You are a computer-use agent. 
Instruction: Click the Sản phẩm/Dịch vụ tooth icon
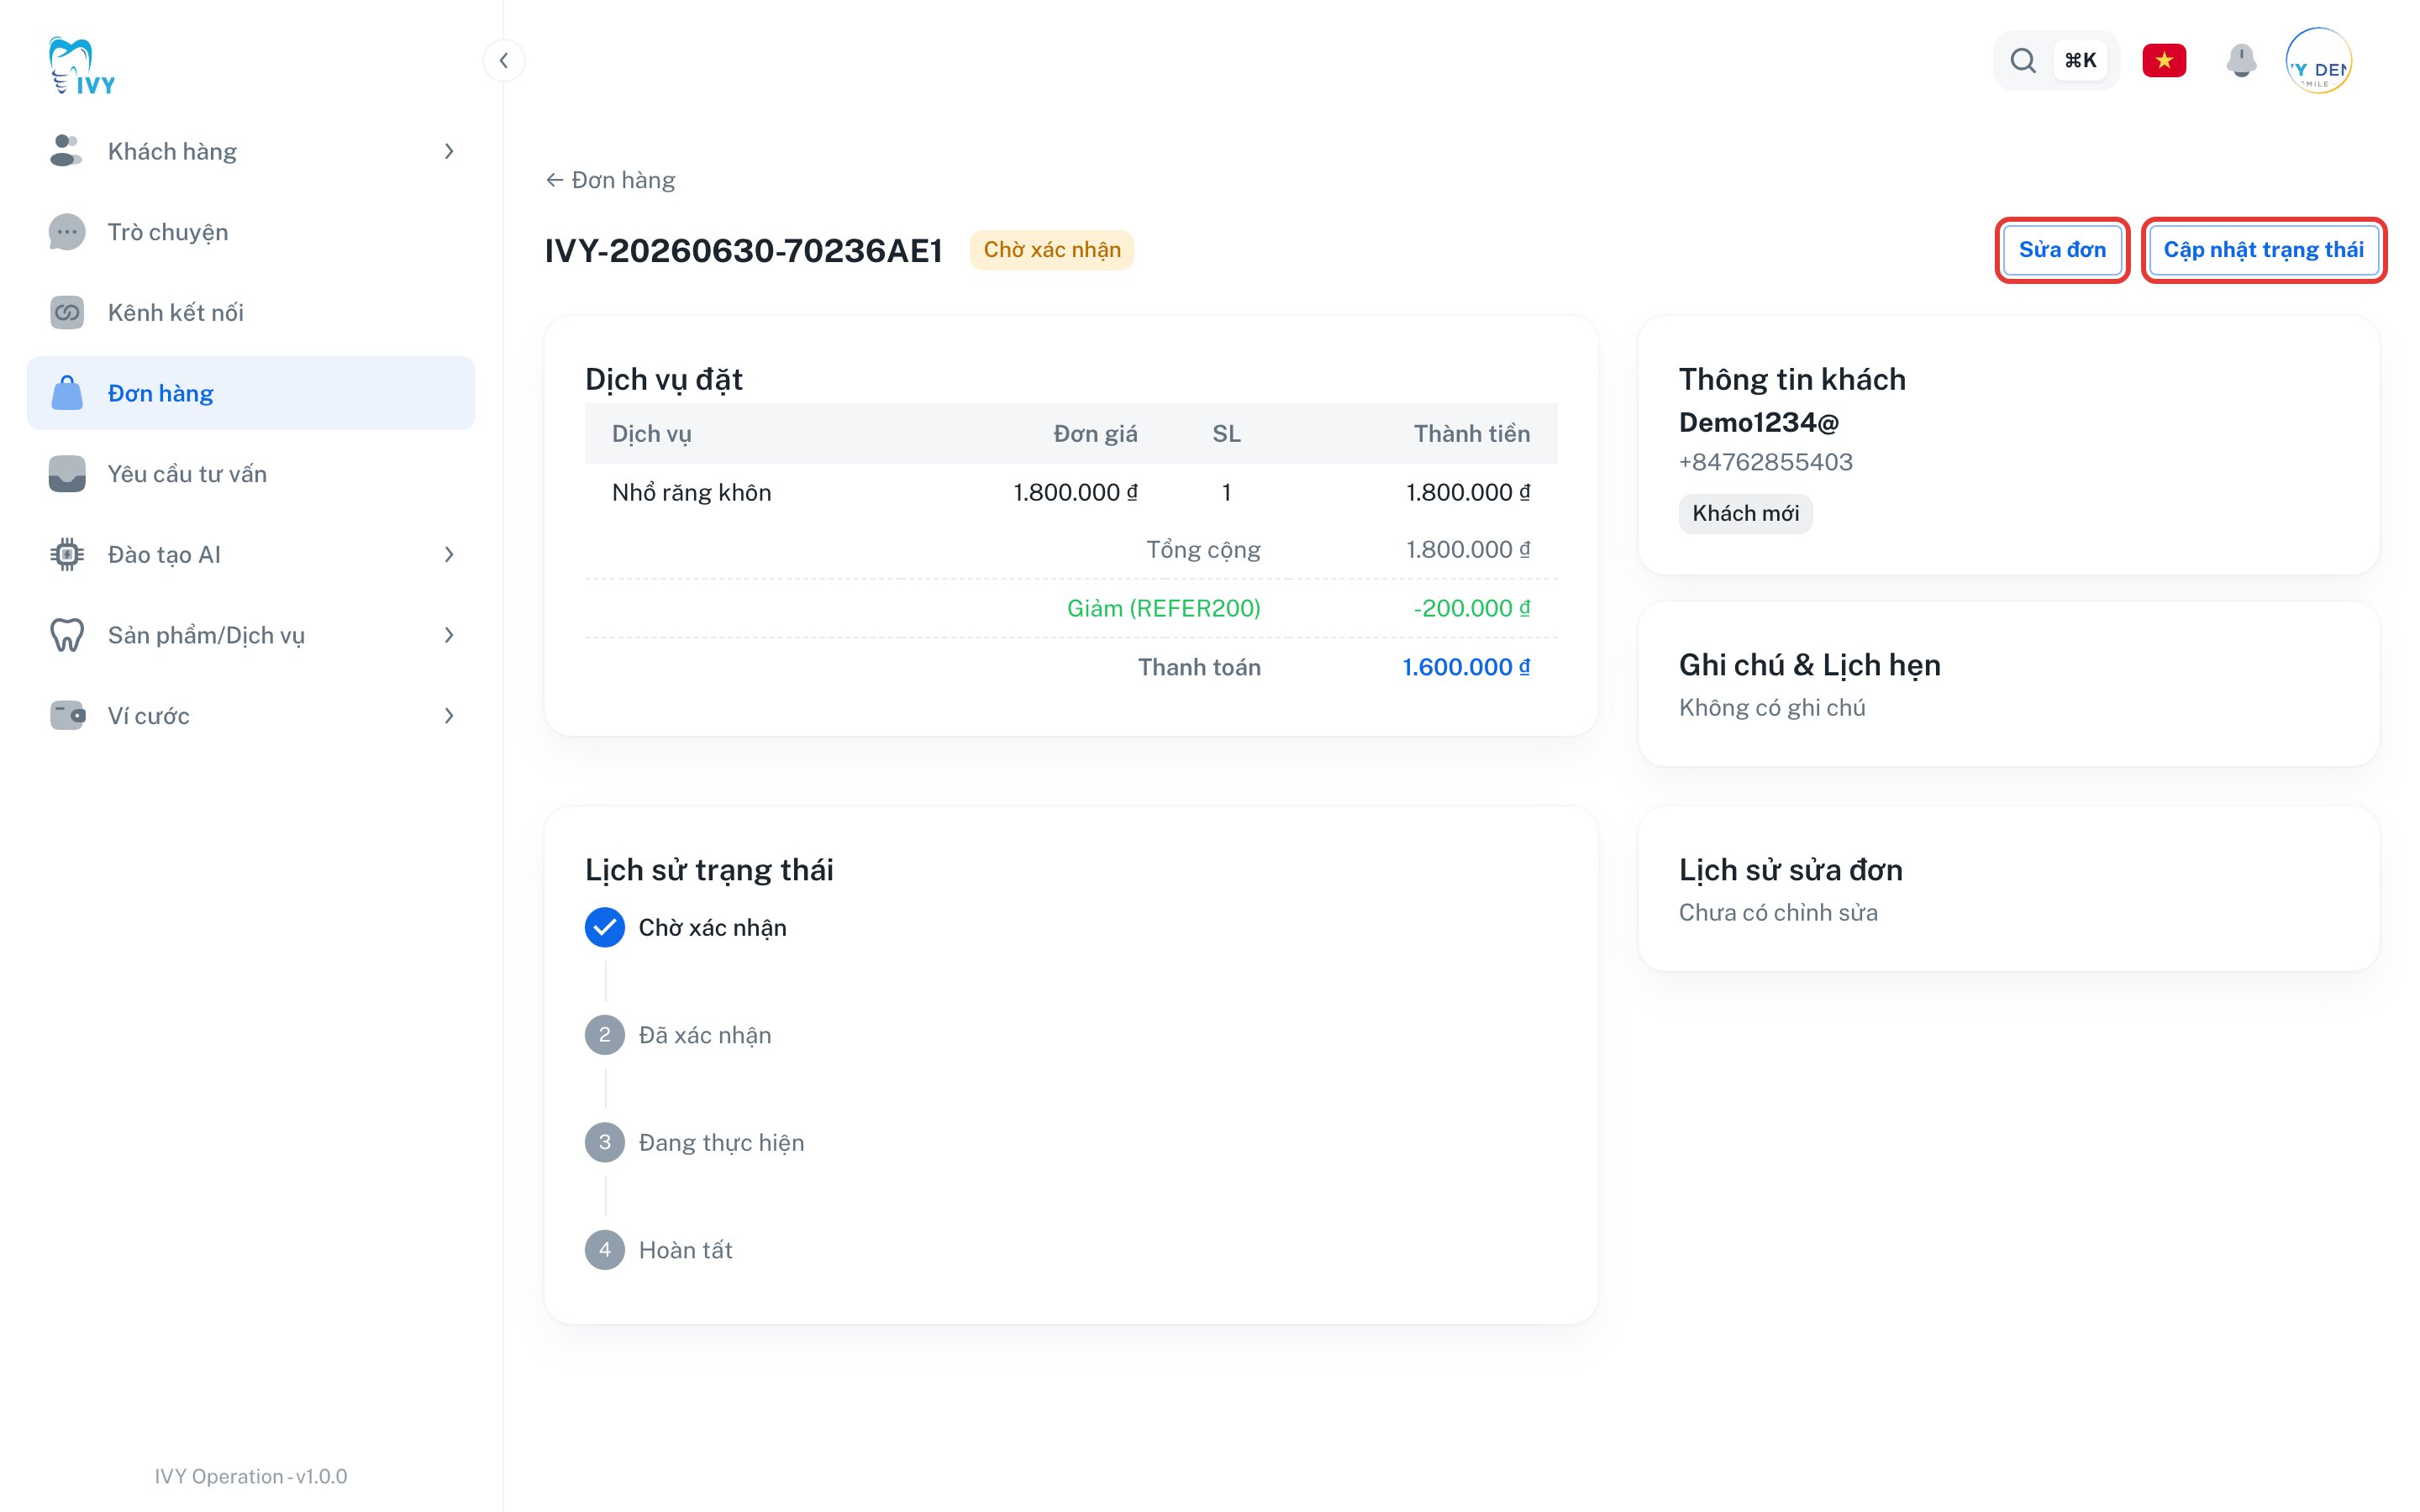(67, 635)
